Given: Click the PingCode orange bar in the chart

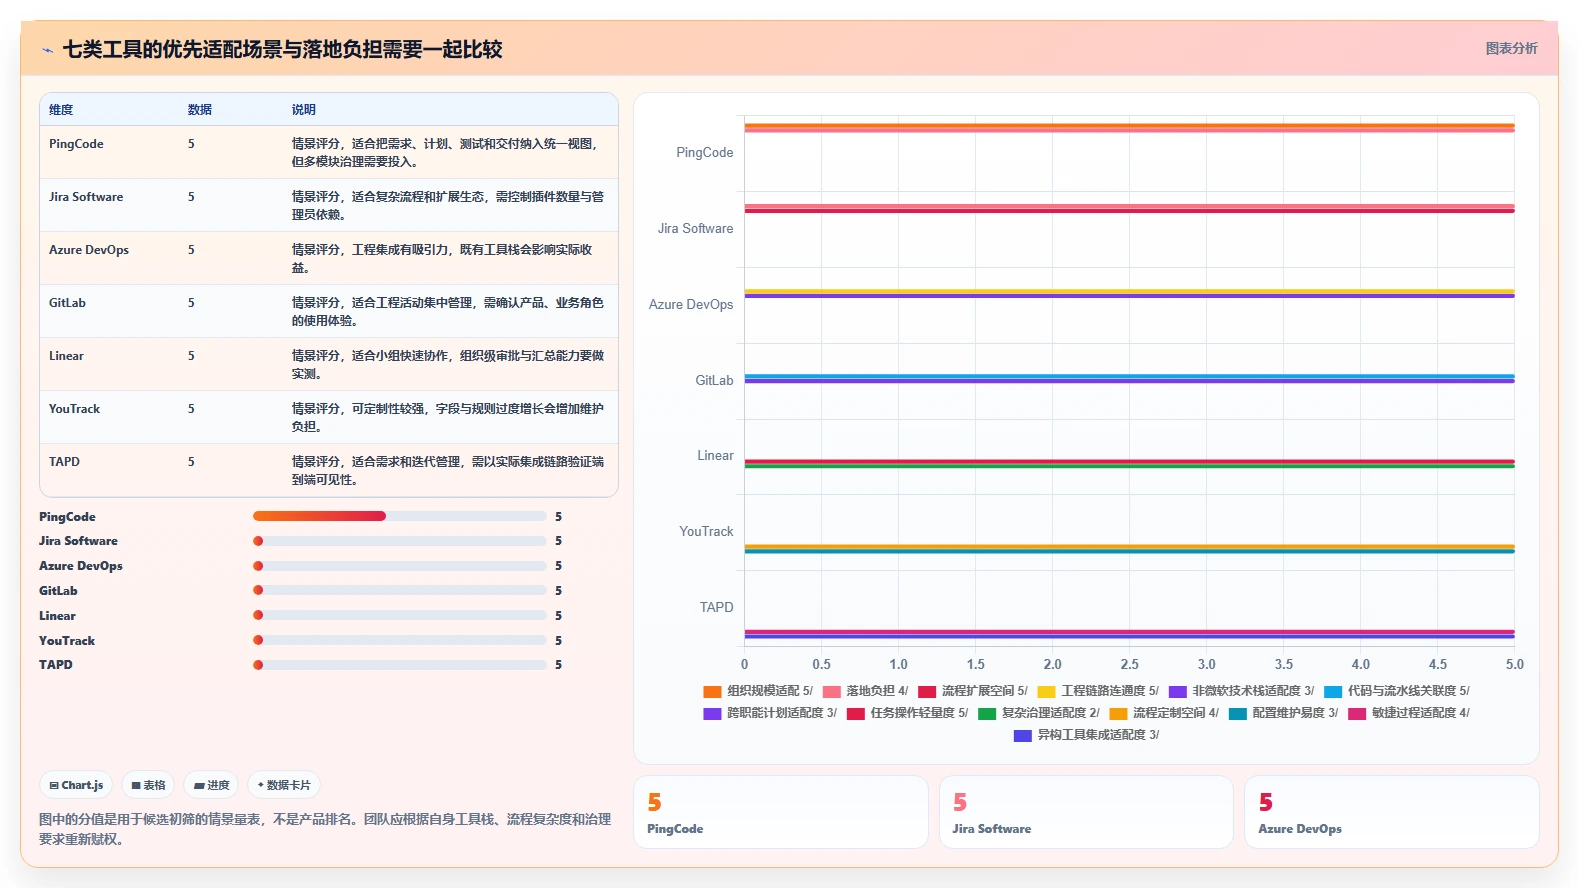Looking at the screenshot, I should [x=1129, y=125].
